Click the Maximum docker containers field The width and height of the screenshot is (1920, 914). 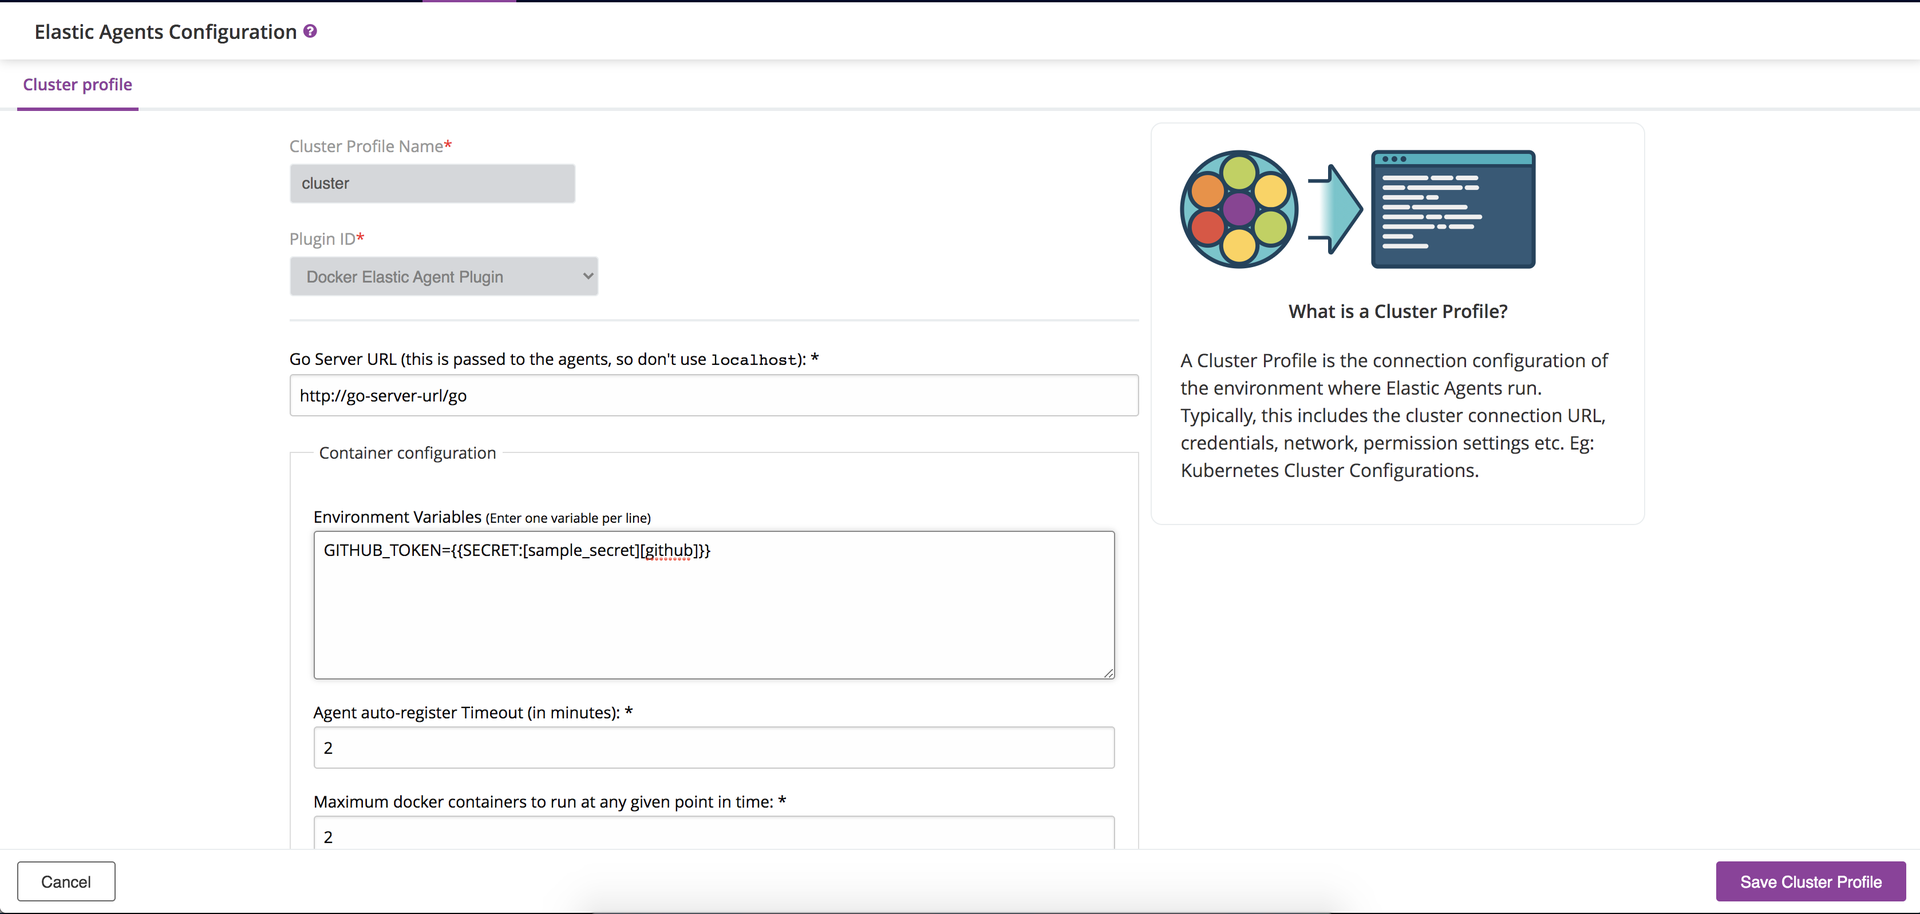714,833
